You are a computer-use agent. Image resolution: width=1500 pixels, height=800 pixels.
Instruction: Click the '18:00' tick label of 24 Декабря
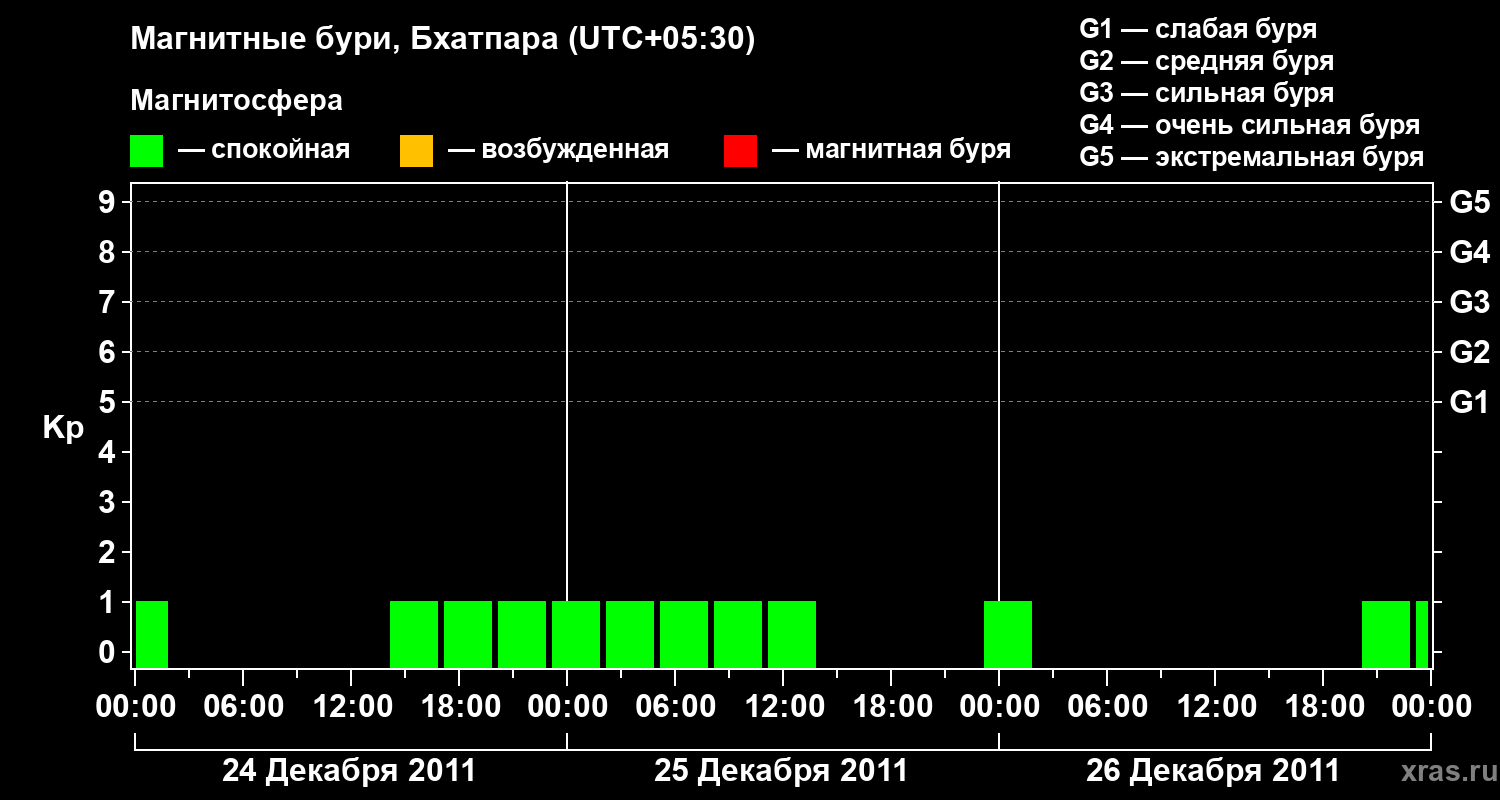pos(459,707)
